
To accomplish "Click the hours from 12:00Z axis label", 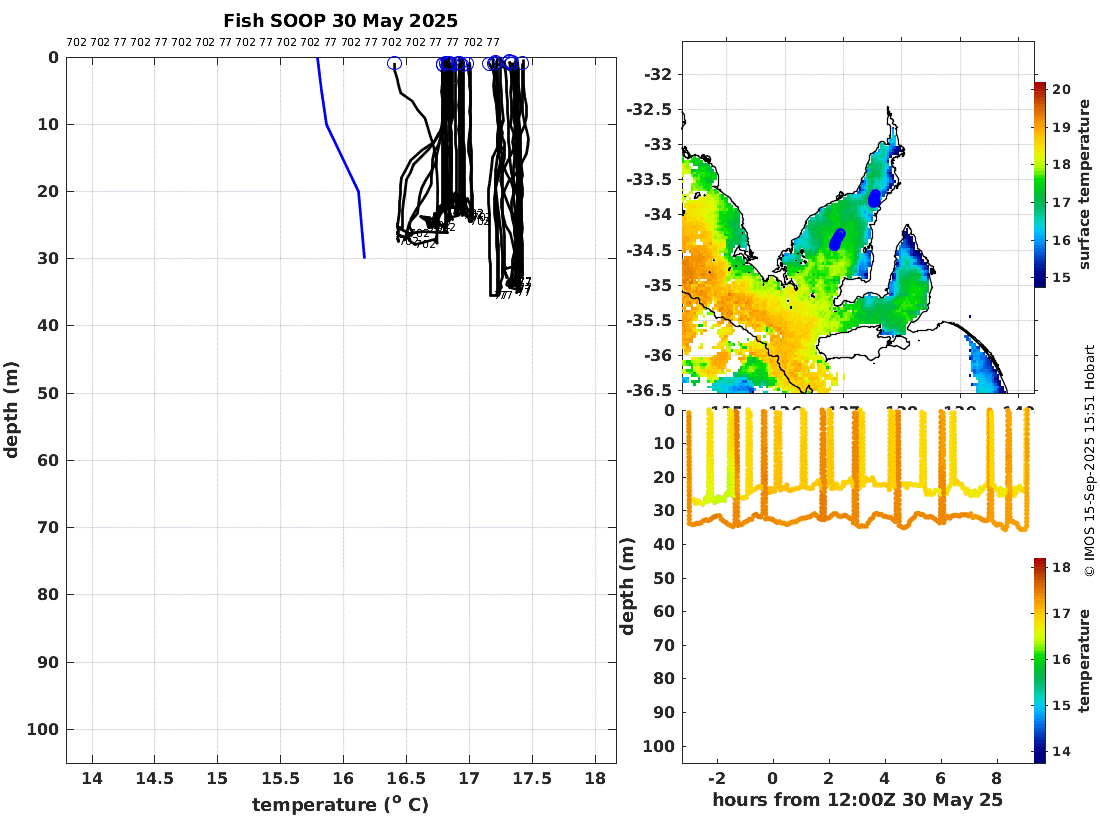I will tap(857, 799).
